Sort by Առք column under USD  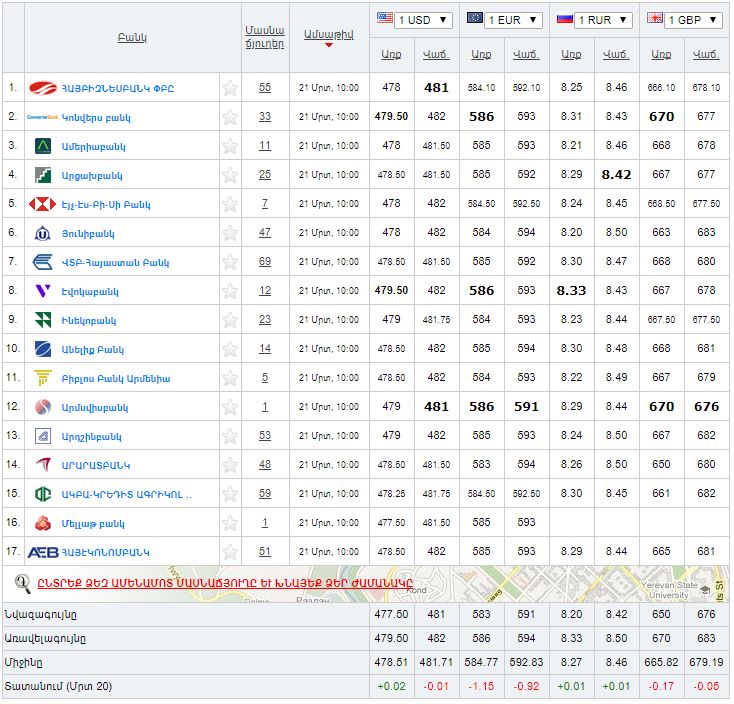point(391,54)
